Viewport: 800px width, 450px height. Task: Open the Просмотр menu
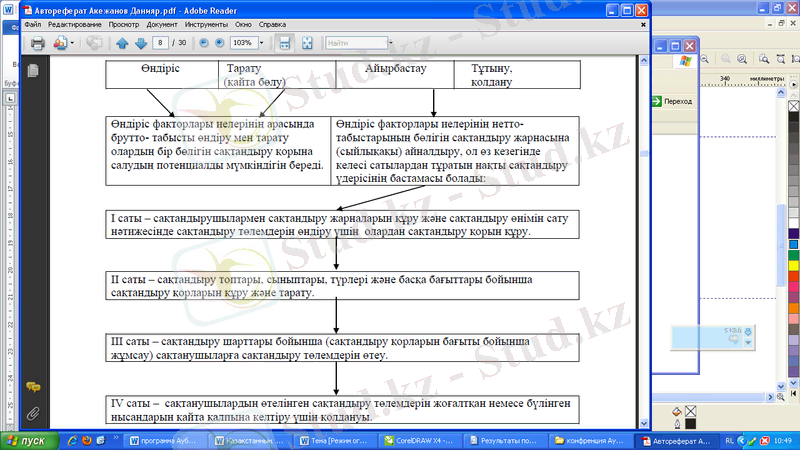tap(123, 24)
